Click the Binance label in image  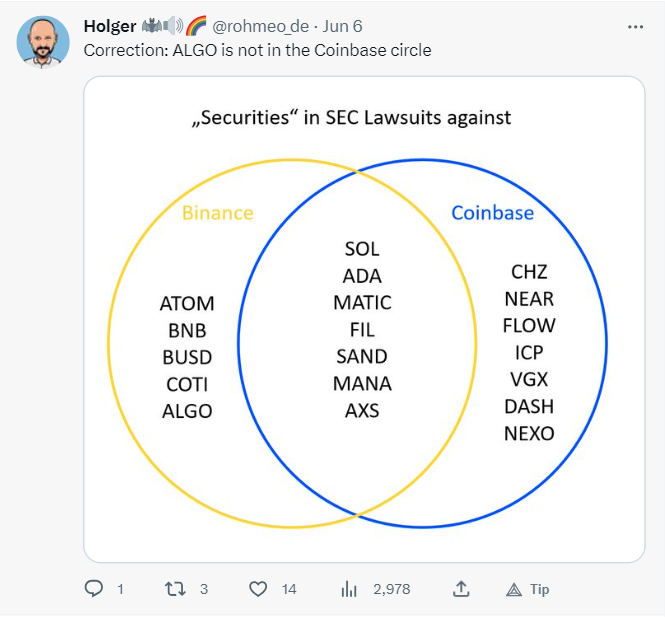pos(218,213)
